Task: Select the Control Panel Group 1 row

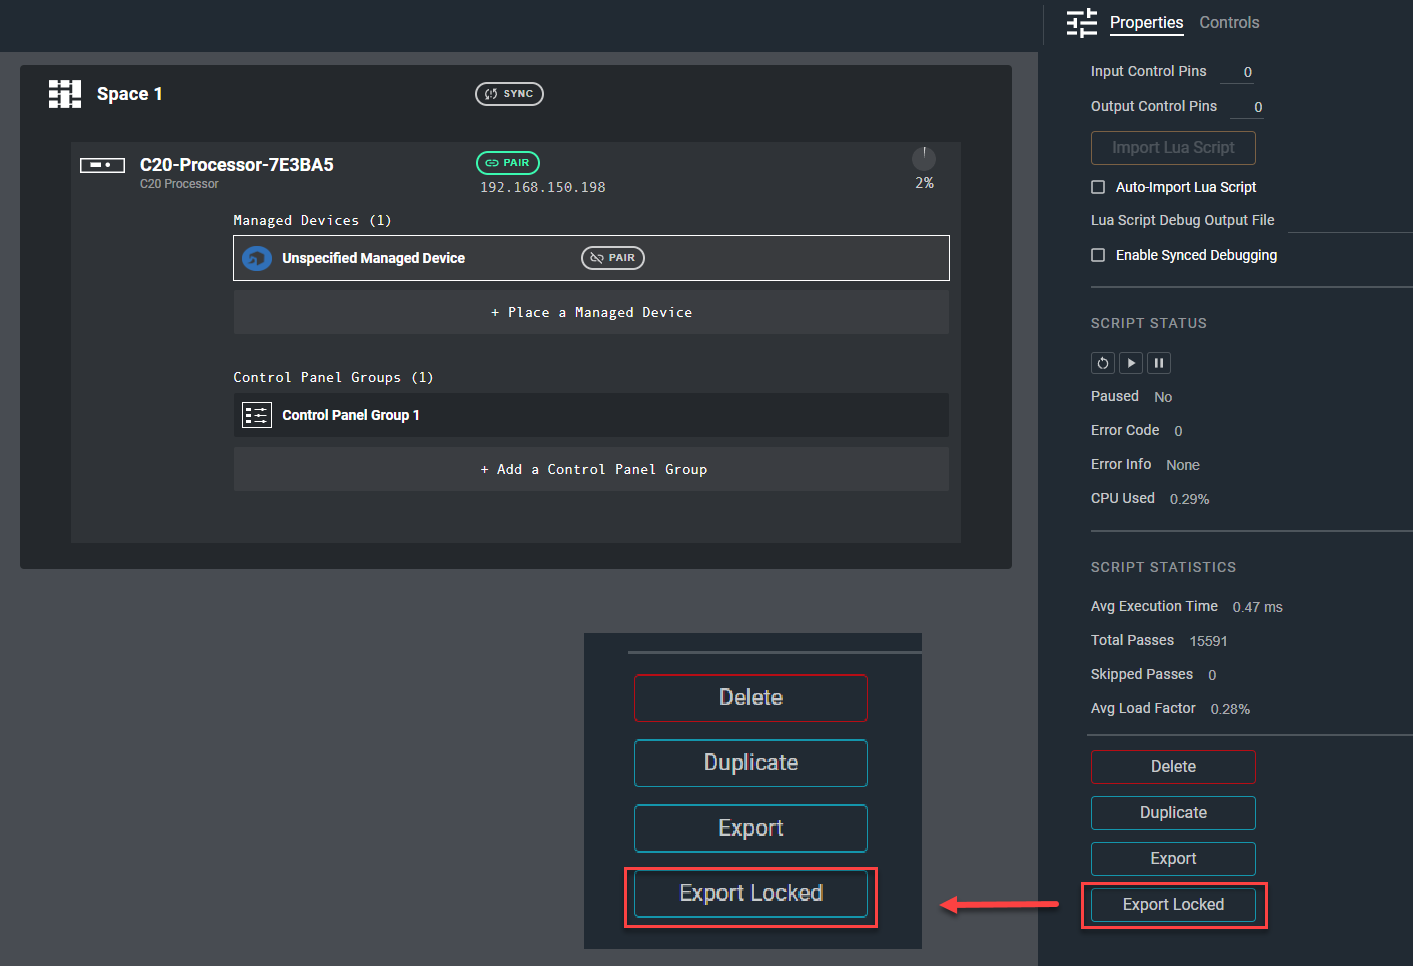Action: [591, 415]
